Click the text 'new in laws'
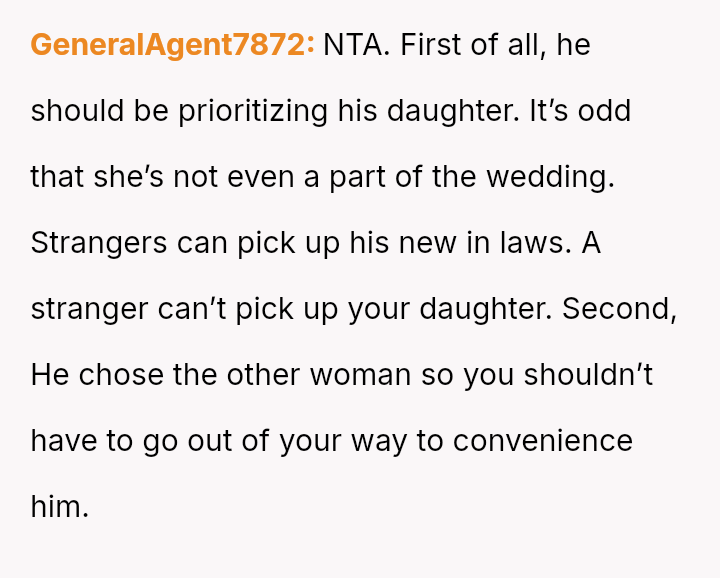 485,243
